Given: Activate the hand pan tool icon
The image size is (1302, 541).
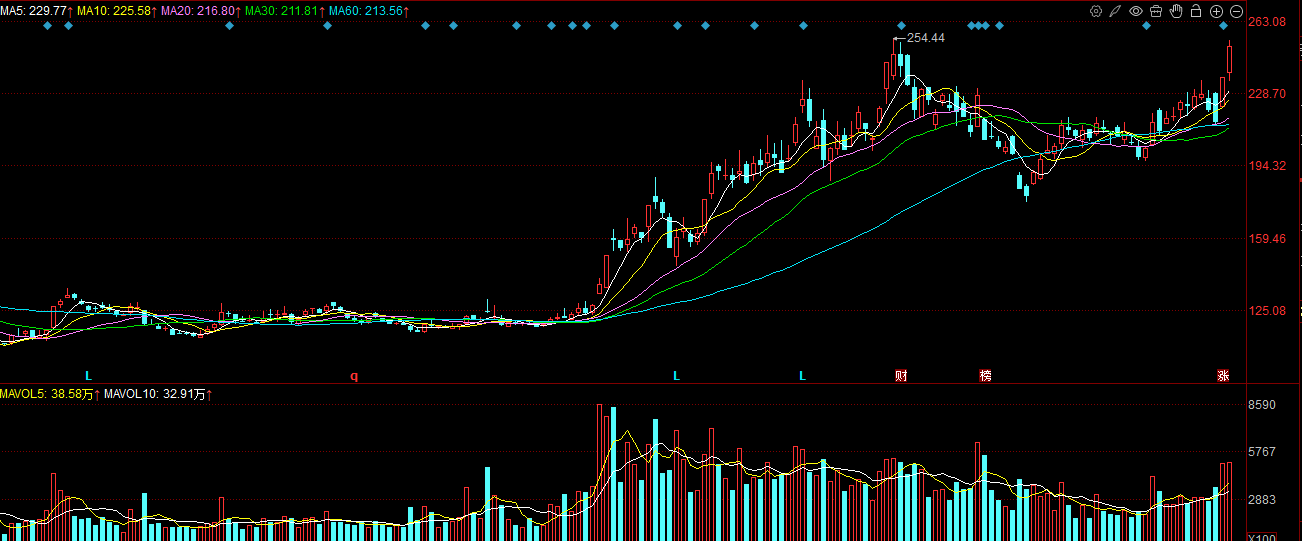Looking at the screenshot, I should (x=1176, y=11).
